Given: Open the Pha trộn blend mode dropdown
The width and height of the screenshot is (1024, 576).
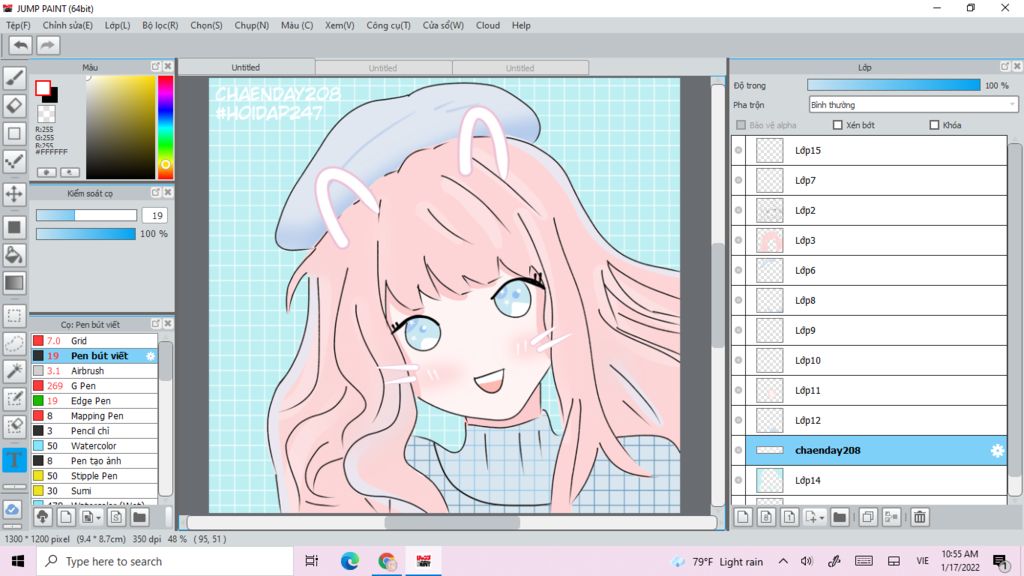Looking at the screenshot, I should pyautogui.click(x=913, y=104).
